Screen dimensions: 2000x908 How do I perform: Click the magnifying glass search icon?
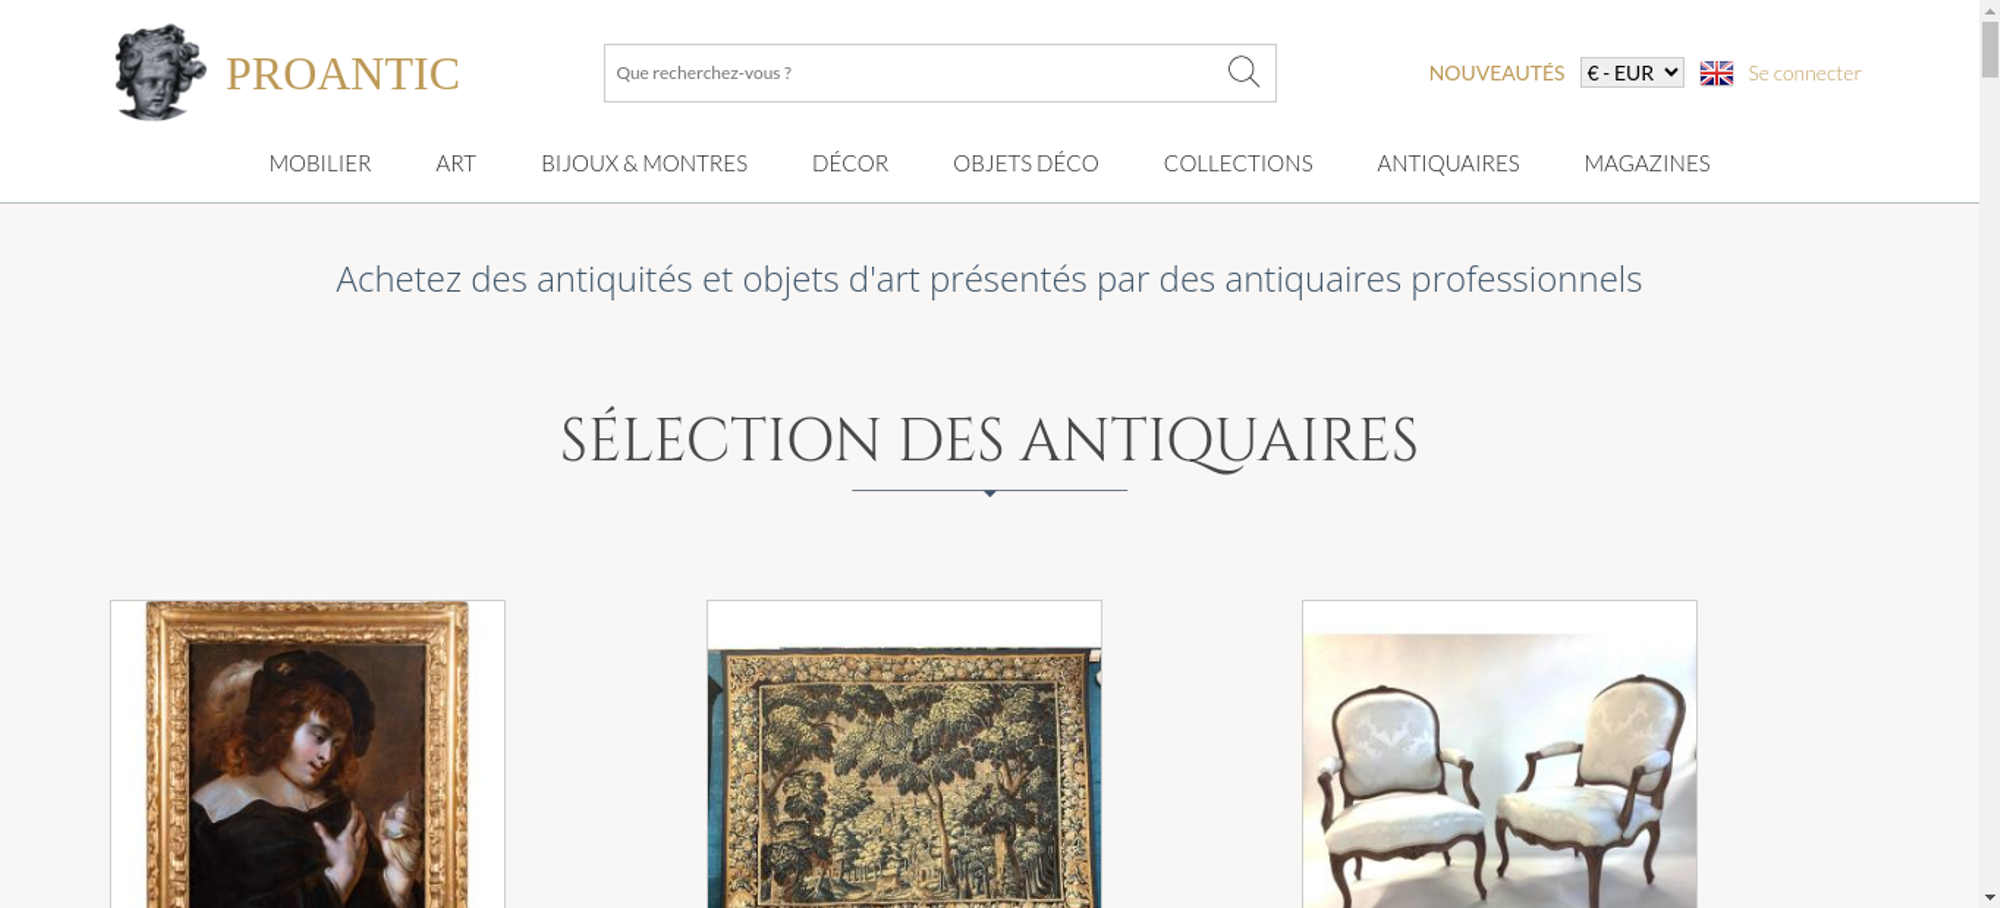click(1243, 72)
